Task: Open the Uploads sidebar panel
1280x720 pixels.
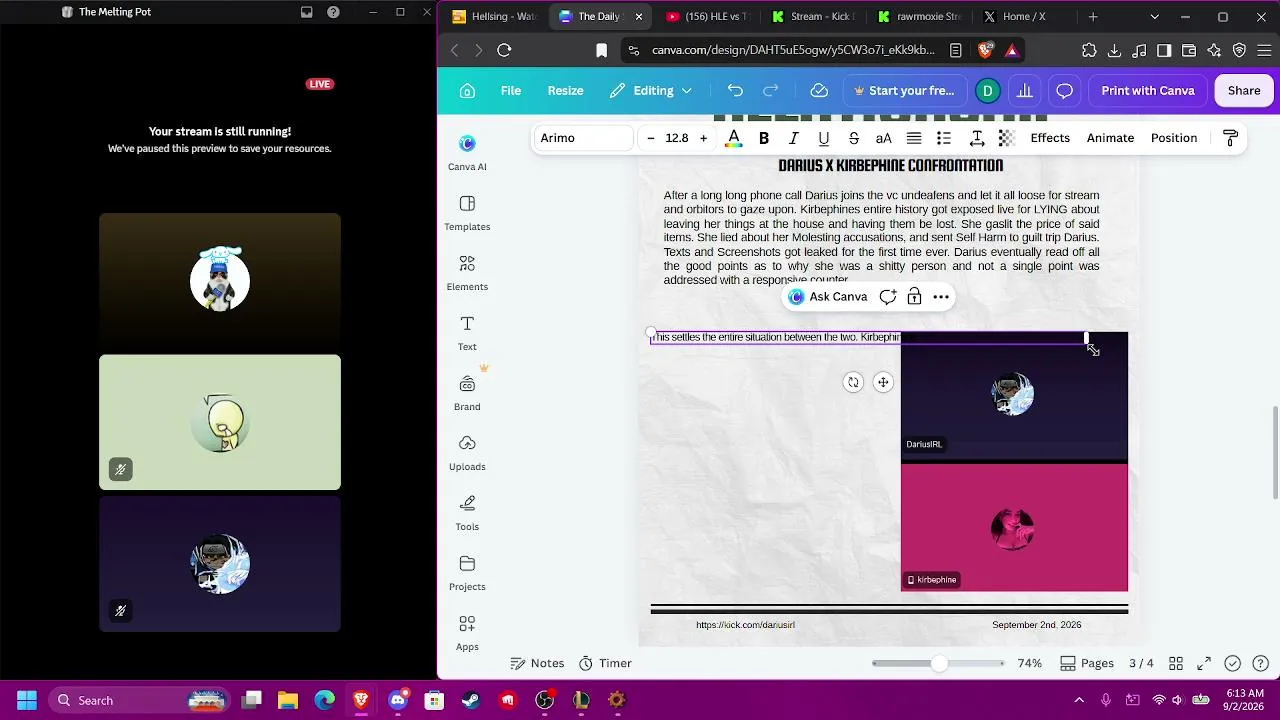Action: tap(467, 453)
